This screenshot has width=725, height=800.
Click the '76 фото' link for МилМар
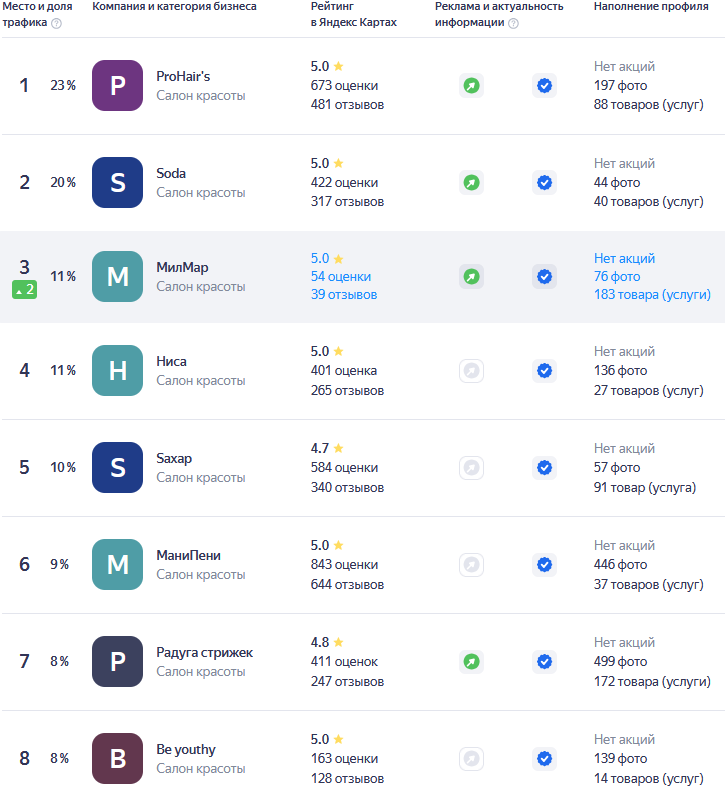pyautogui.click(x=617, y=277)
